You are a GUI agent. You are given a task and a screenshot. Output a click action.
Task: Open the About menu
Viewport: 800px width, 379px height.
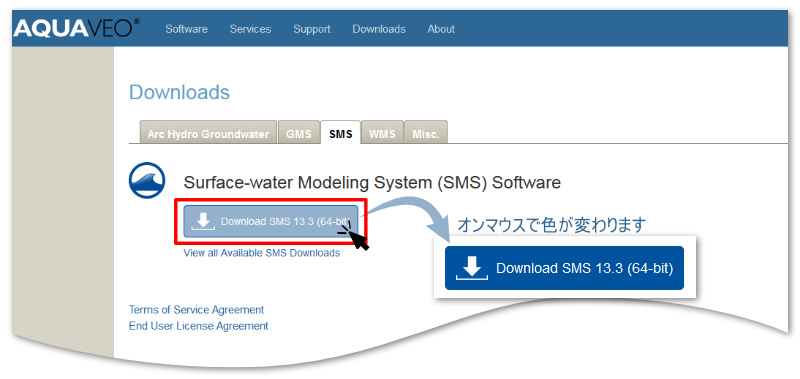tap(441, 29)
